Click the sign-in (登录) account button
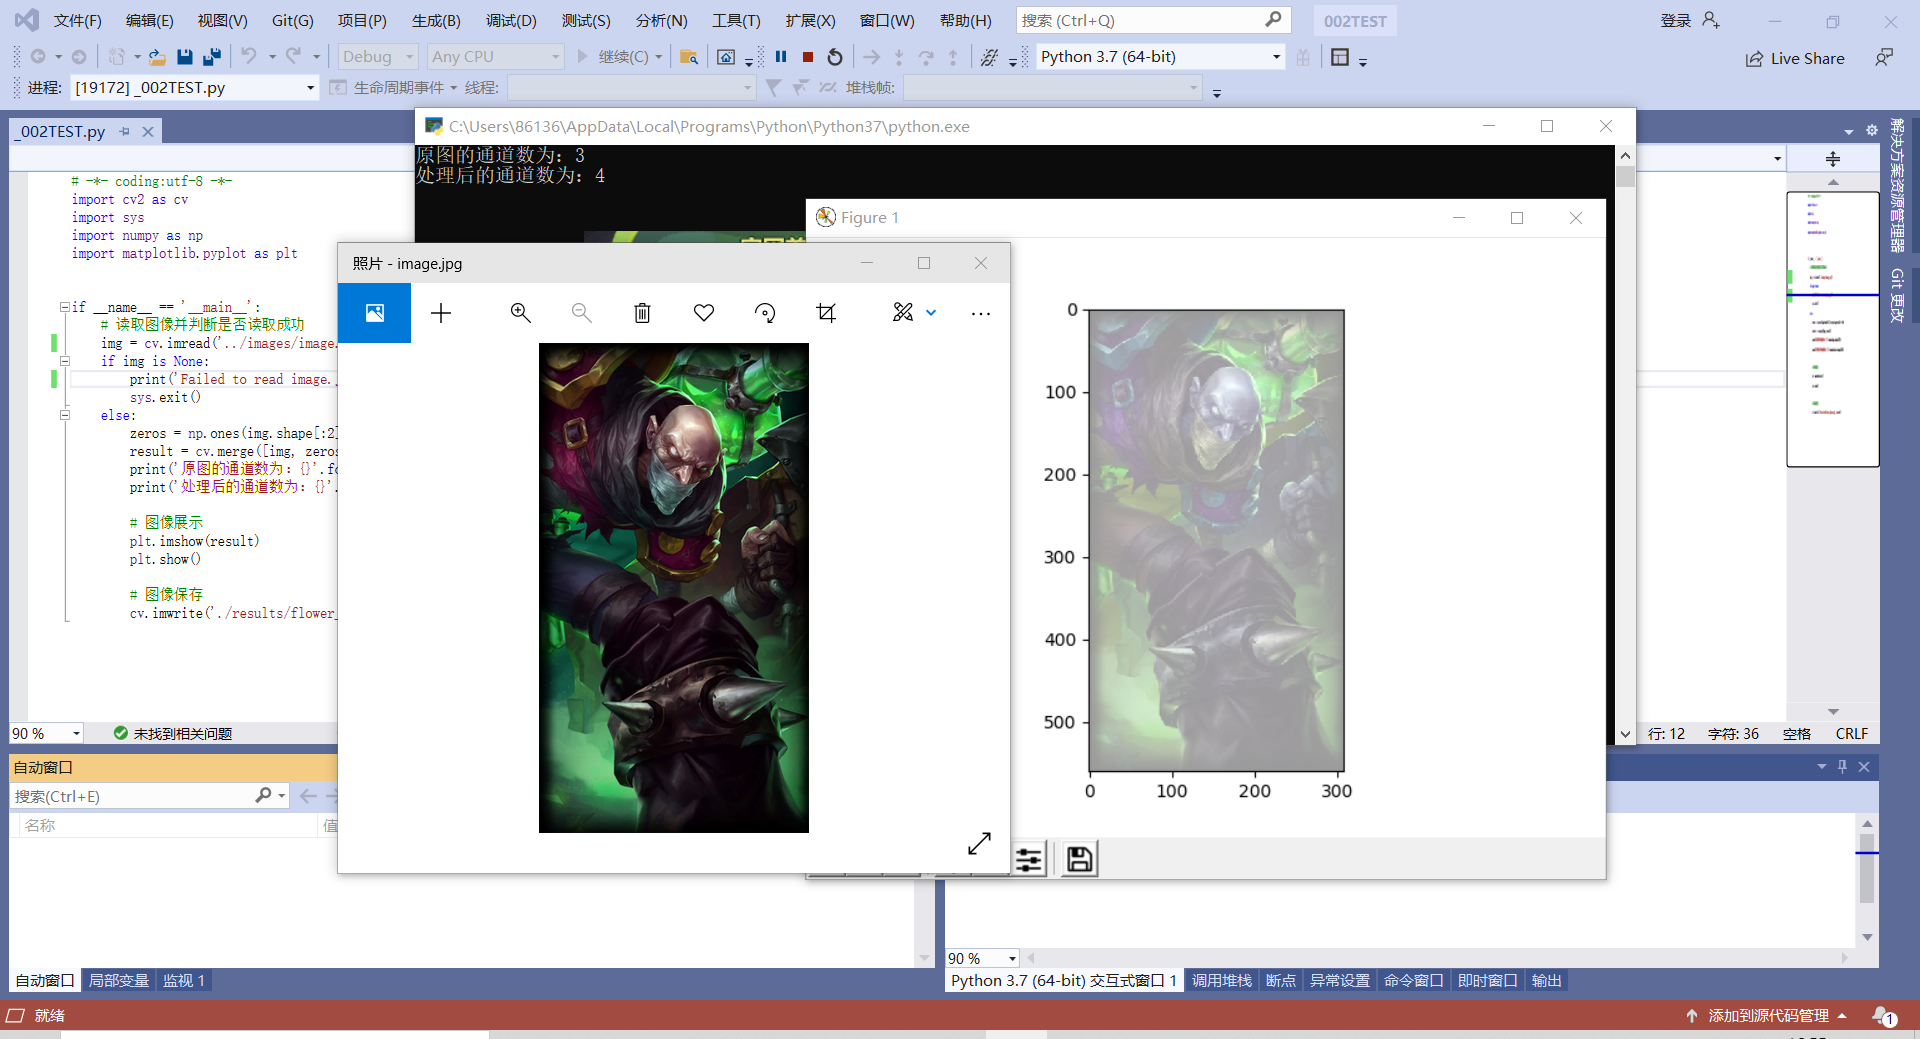Image resolution: width=1920 pixels, height=1039 pixels. tap(1690, 21)
